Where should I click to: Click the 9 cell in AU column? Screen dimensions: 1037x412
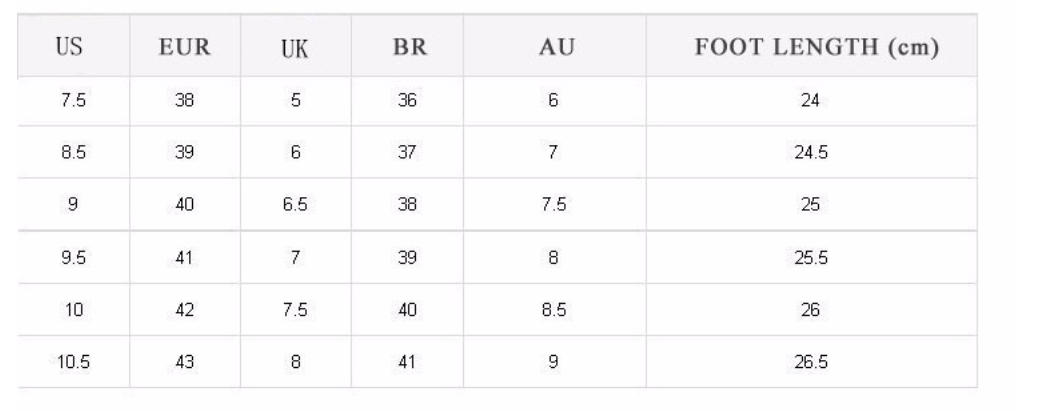point(552,362)
